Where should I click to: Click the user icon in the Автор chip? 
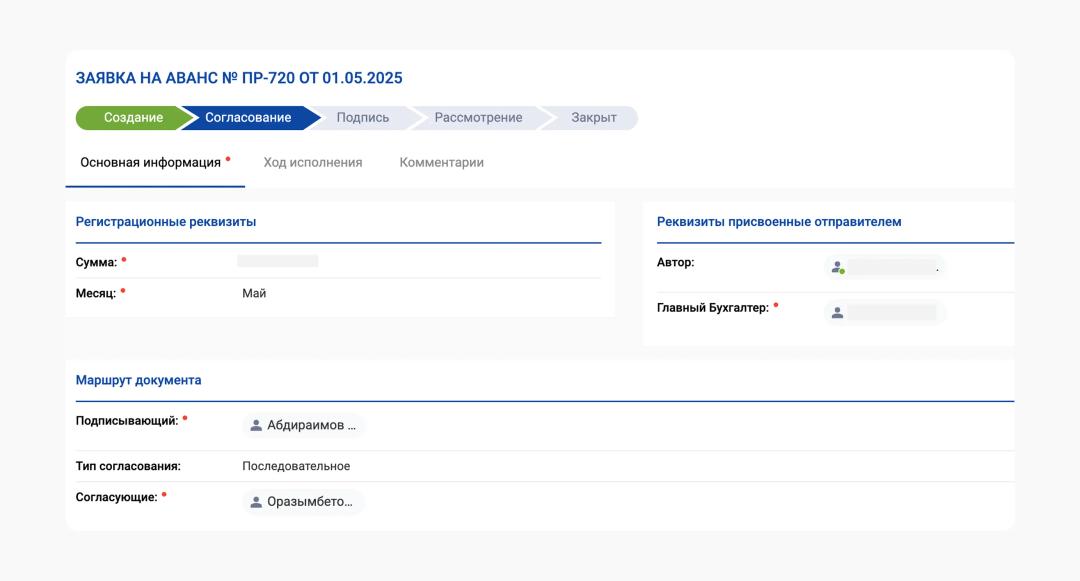pyautogui.click(x=838, y=267)
